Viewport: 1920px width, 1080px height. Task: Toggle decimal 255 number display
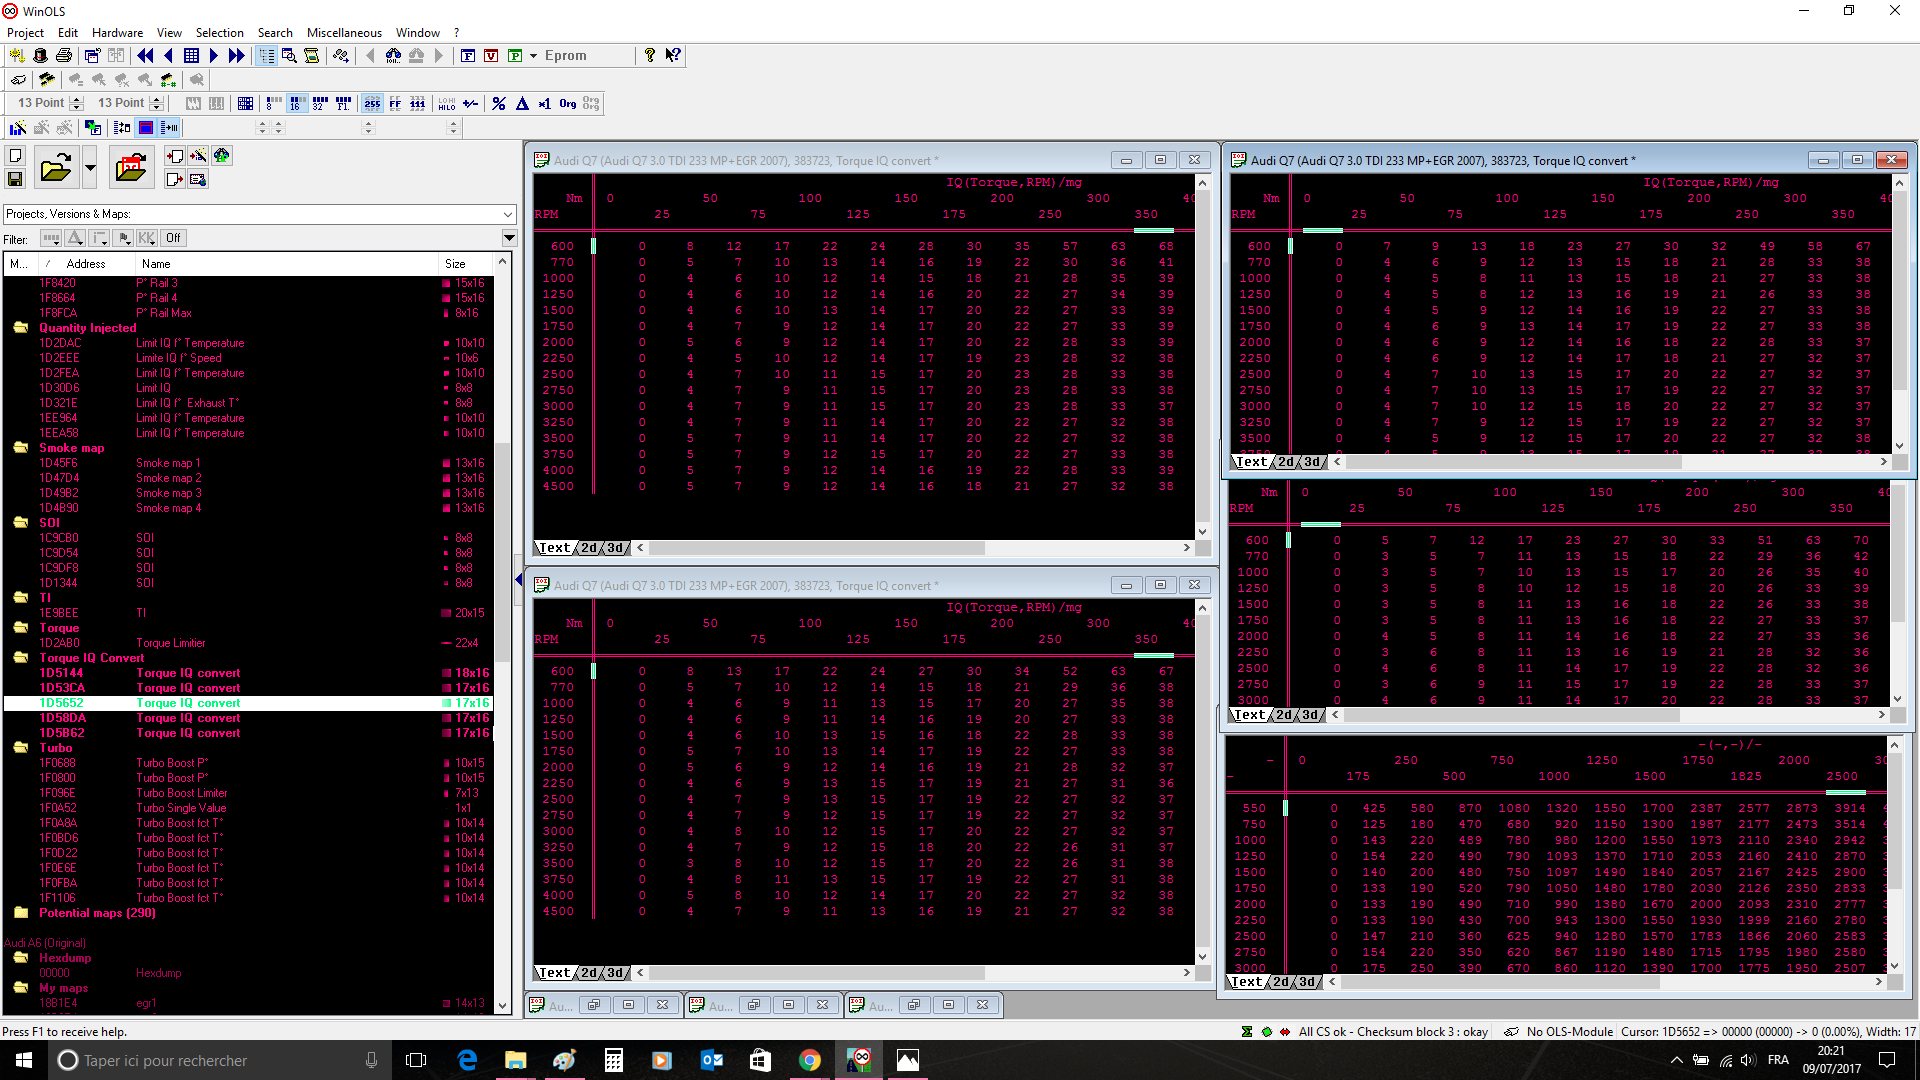click(x=372, y=103)
